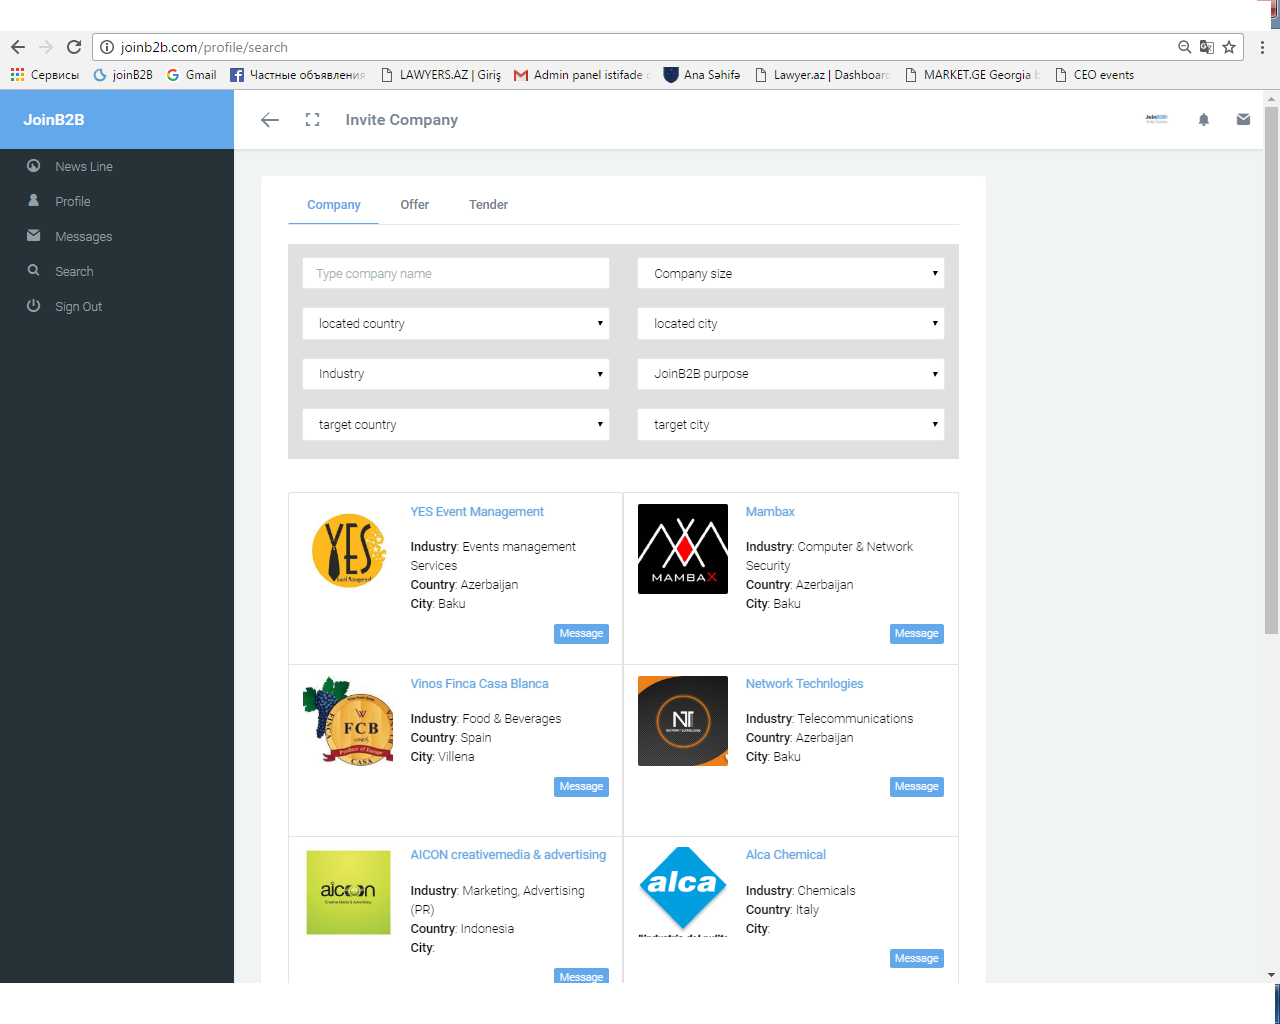Open the Gmail bookmark
The image size is (1280, 1024).
point(191,75)
